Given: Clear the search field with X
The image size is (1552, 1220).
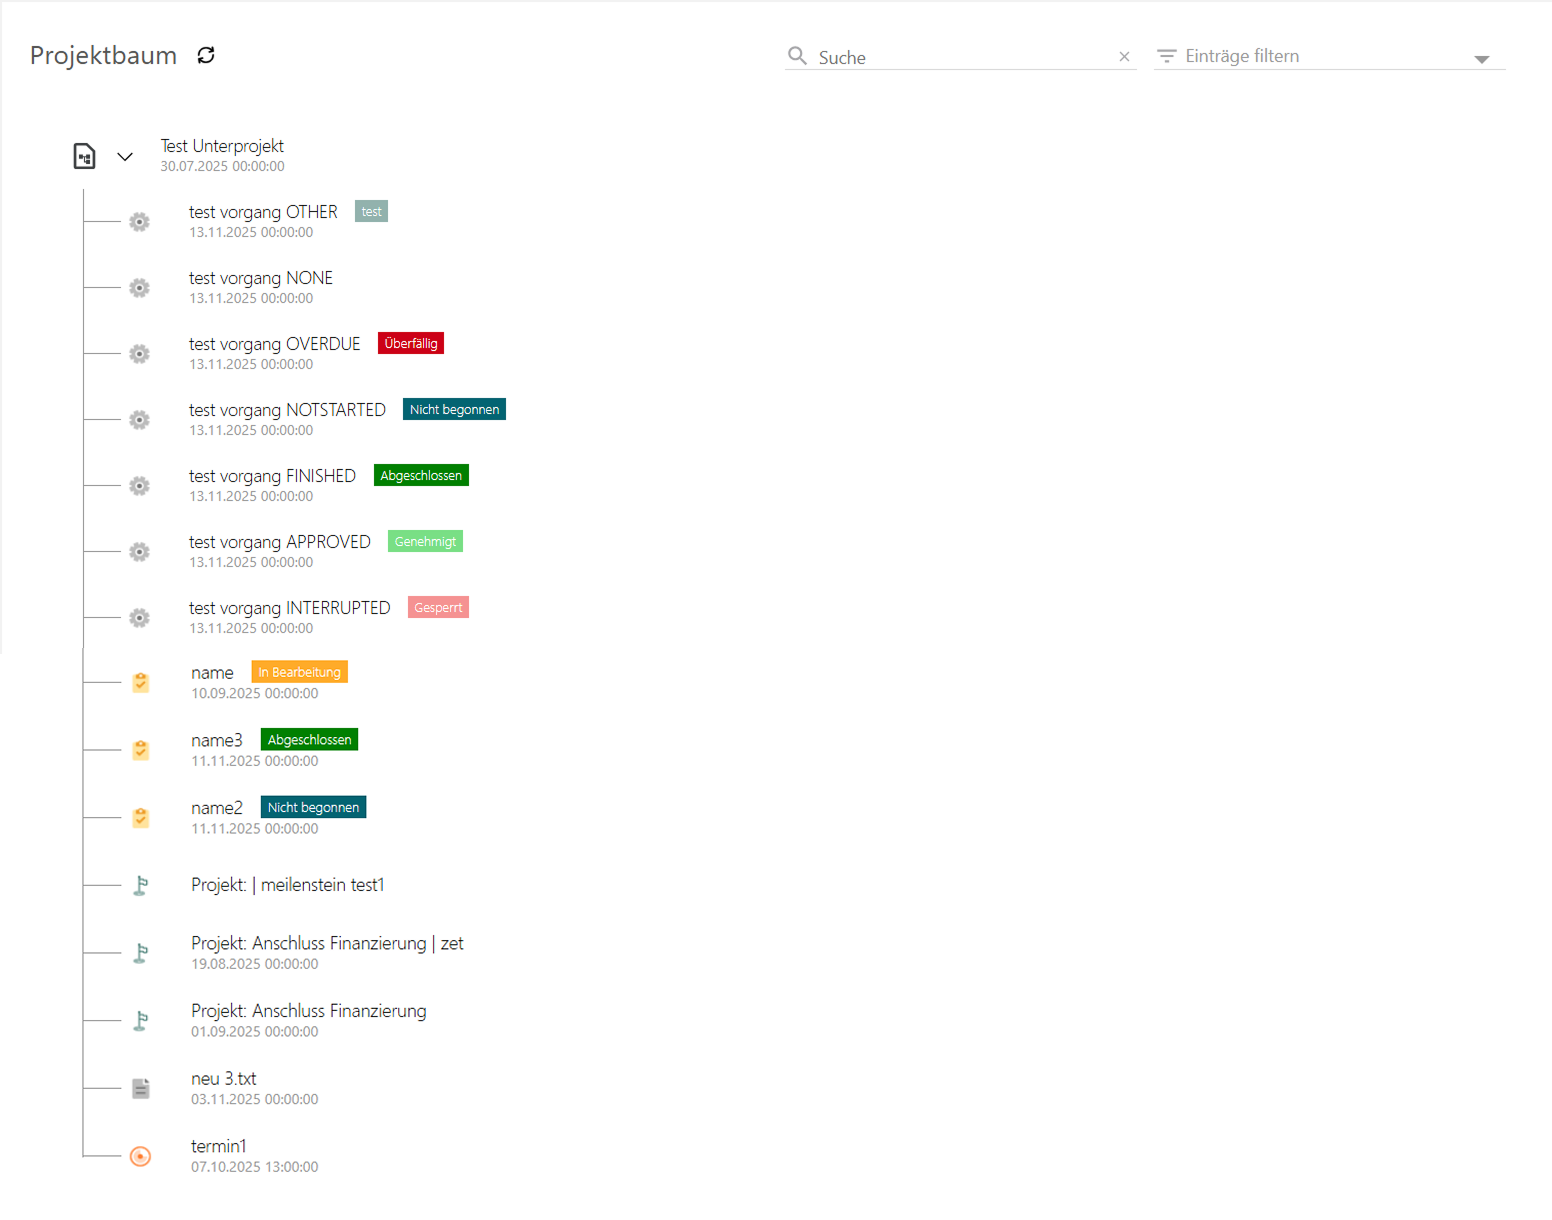Looking at the screenshot, I should coord(1124,57).
